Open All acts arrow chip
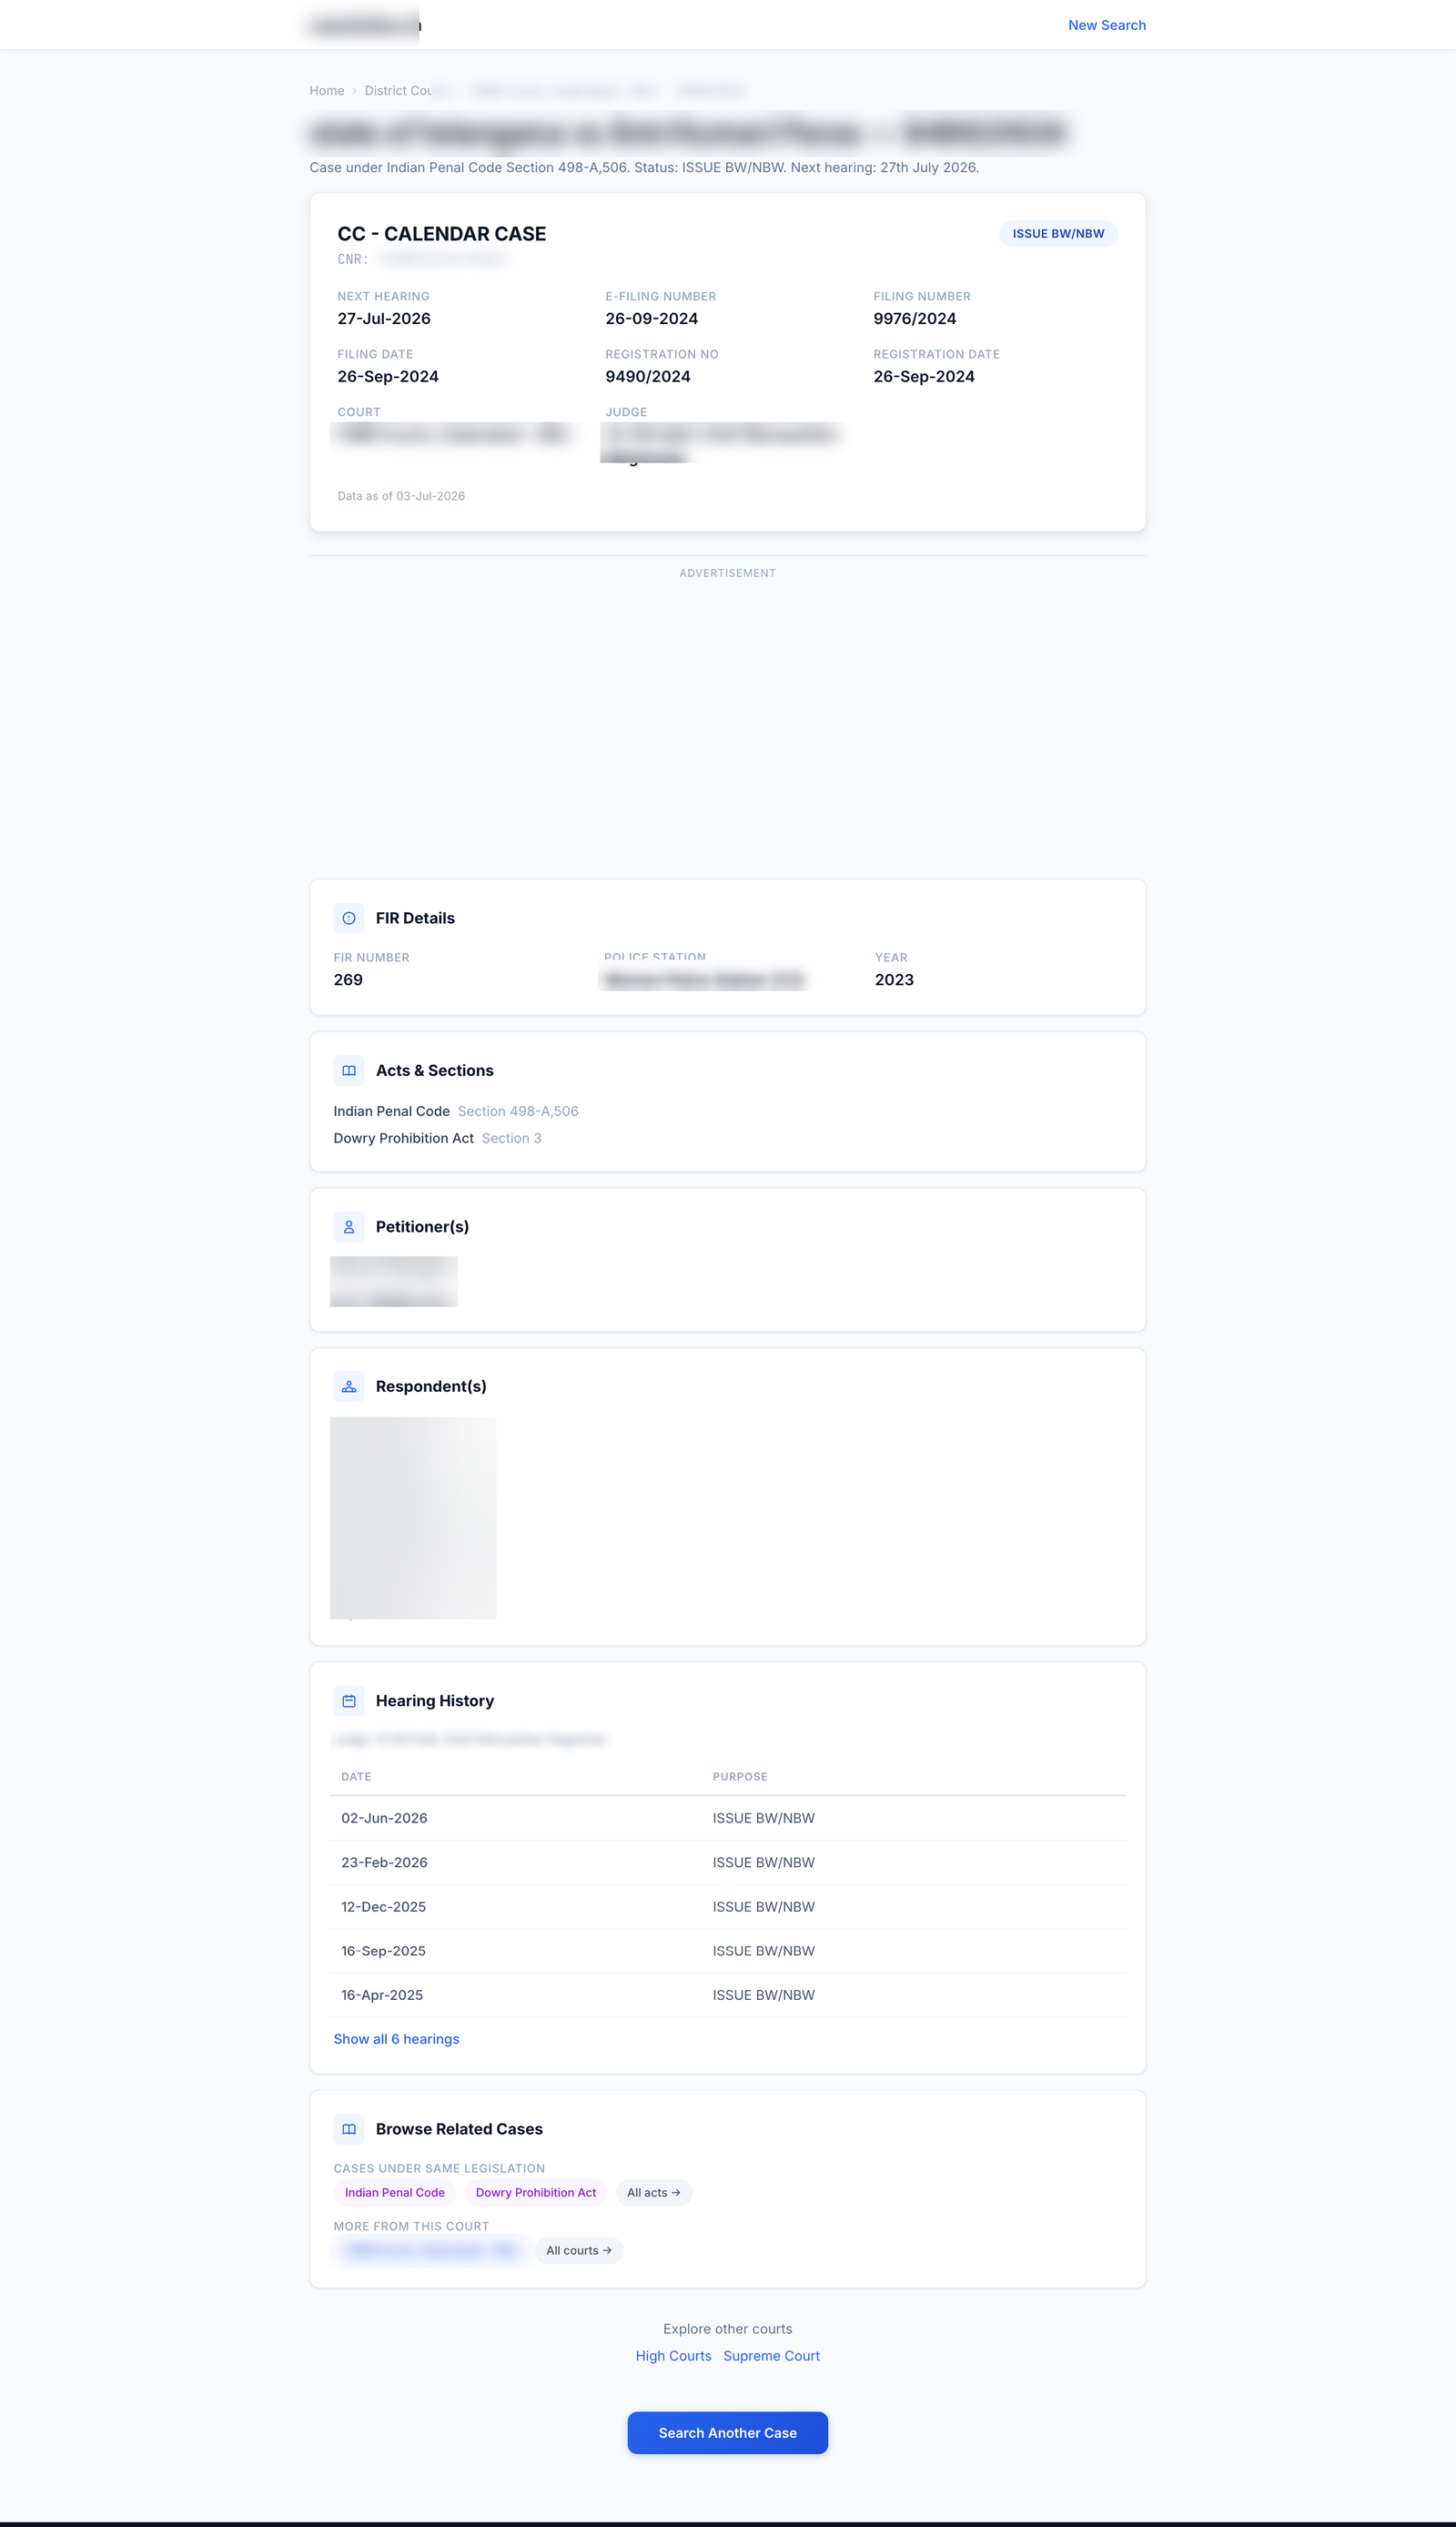Screen dimensions: 1456x2527 653,2193
